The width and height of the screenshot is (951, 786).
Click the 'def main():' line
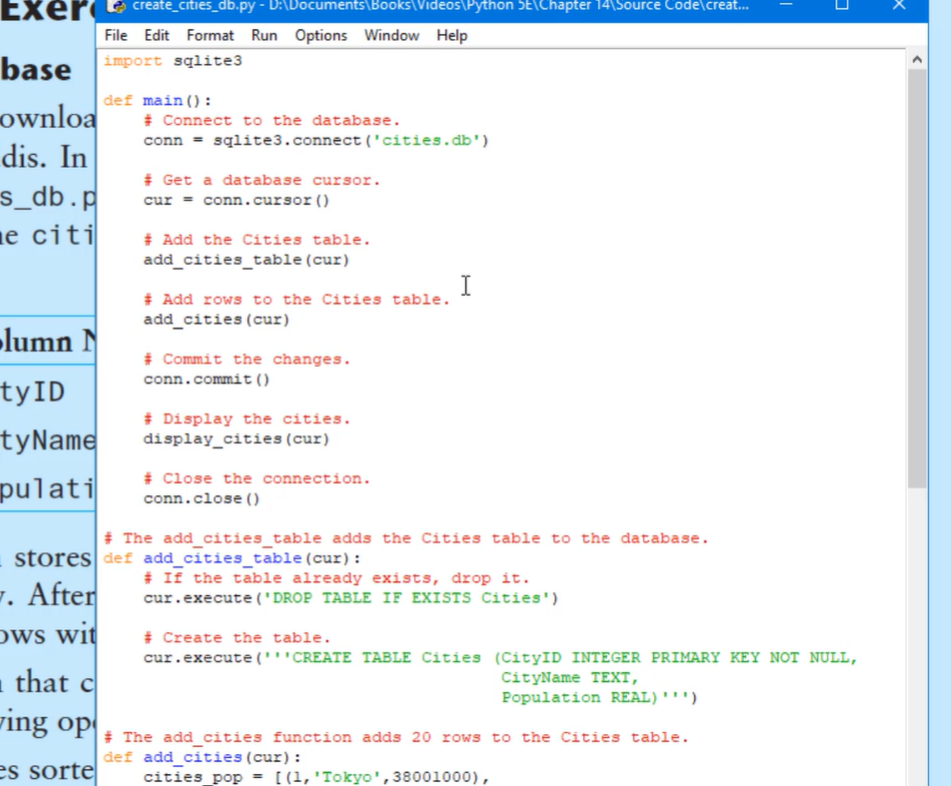[158, 101]
